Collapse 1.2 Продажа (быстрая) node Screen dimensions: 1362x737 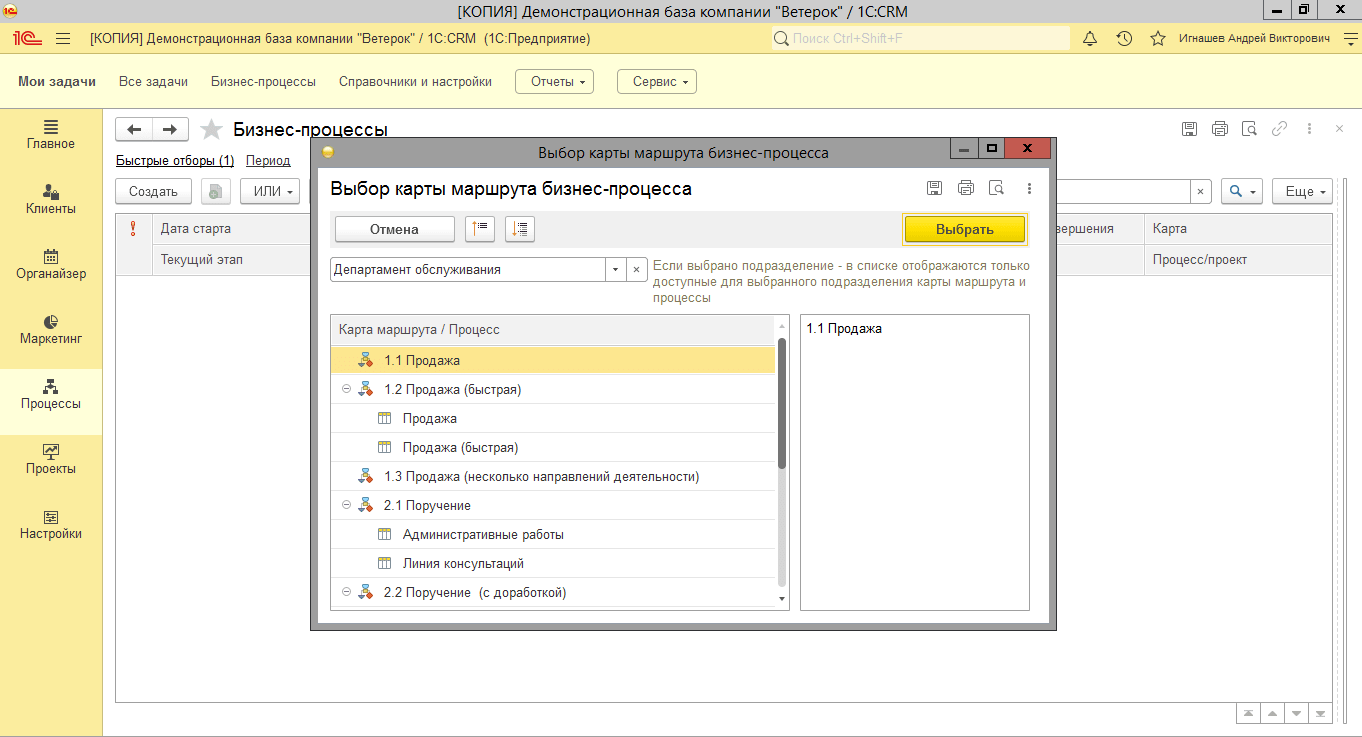(346, 388)
